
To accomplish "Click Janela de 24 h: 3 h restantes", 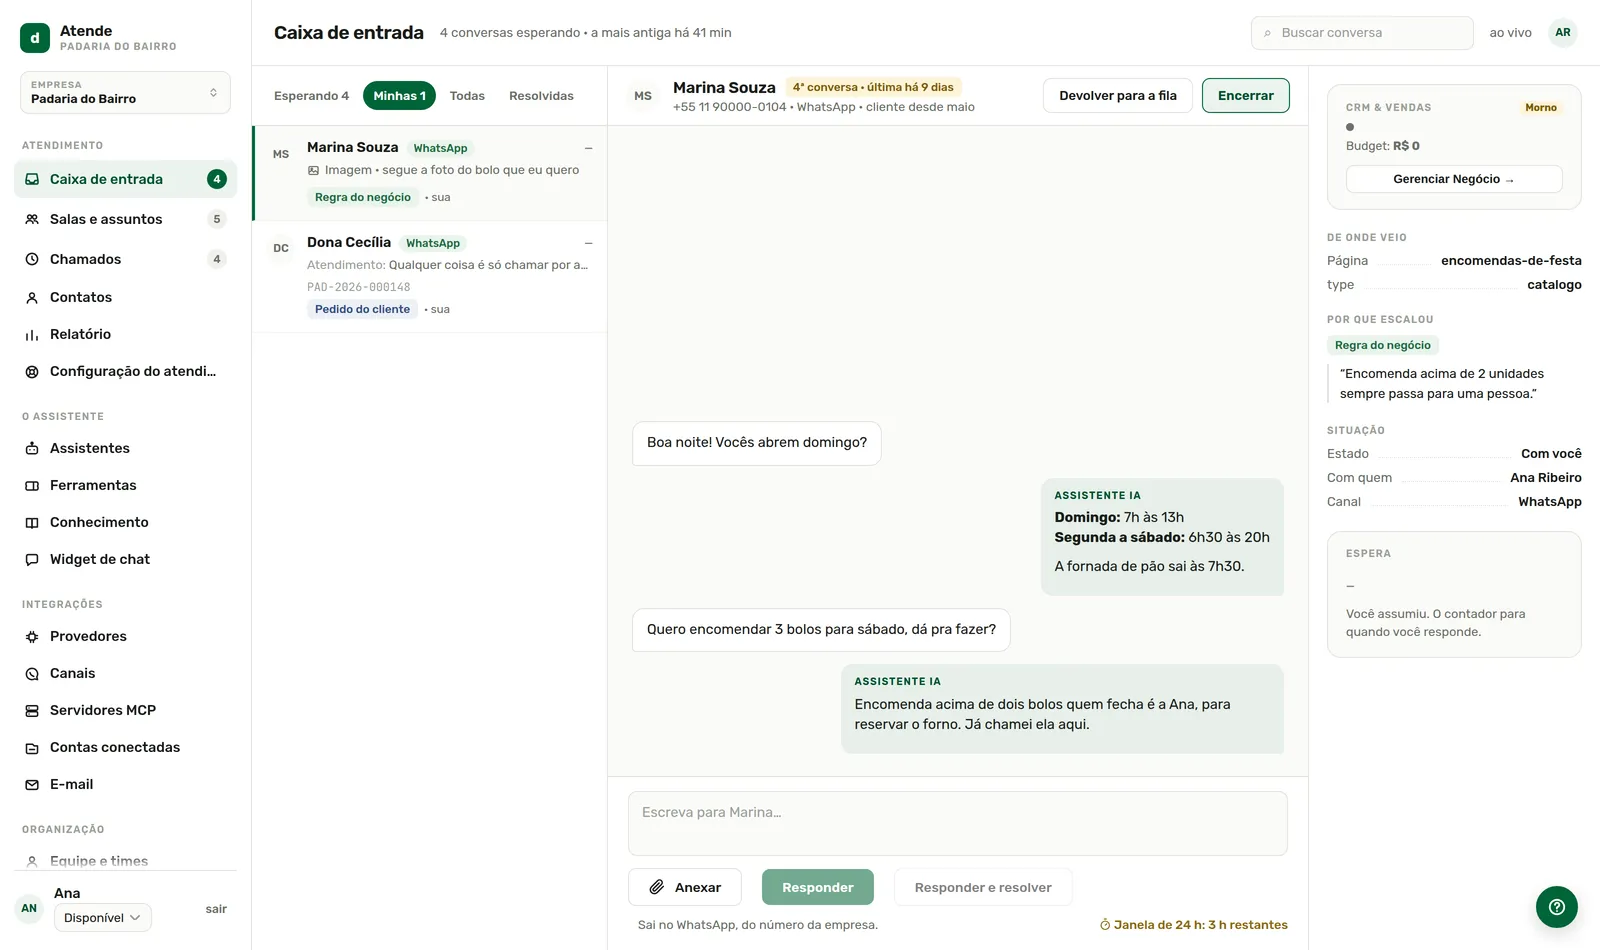I will tap(1194, 925).
